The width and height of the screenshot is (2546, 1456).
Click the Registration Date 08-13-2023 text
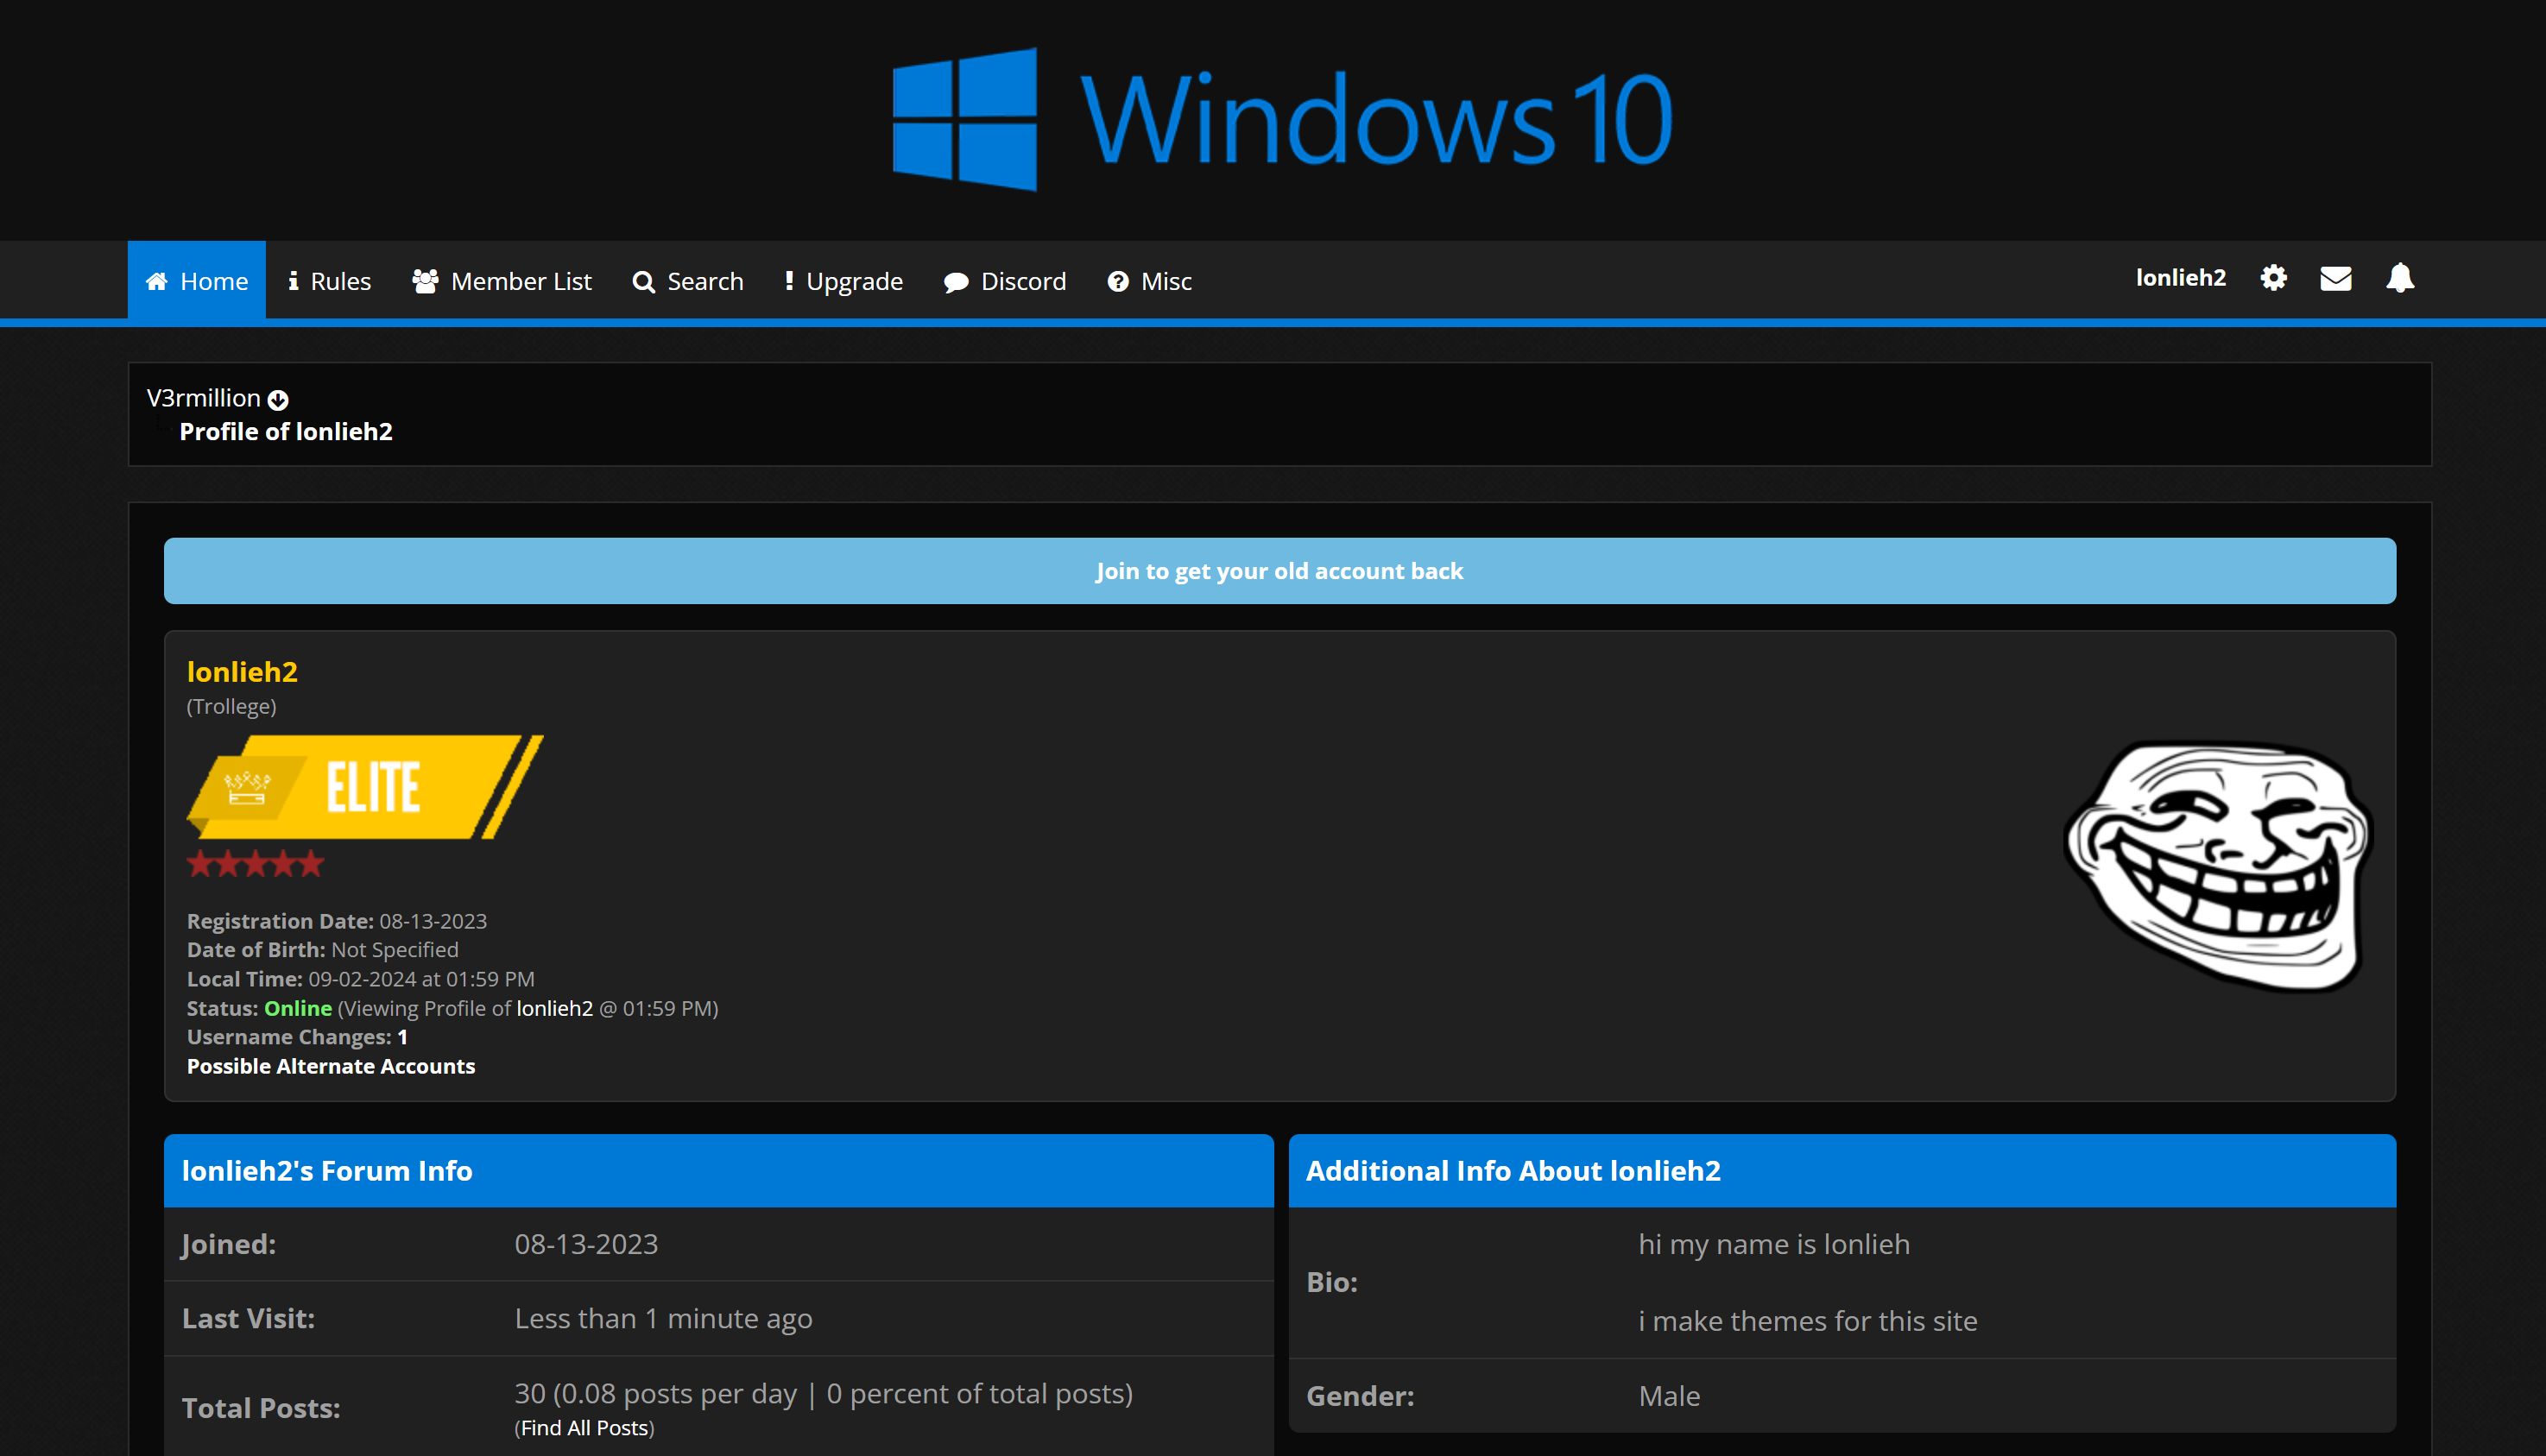337,921
